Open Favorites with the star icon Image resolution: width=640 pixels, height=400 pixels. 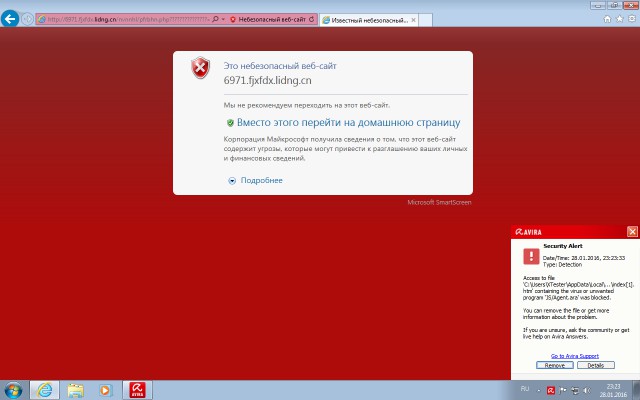click(620, 19)
